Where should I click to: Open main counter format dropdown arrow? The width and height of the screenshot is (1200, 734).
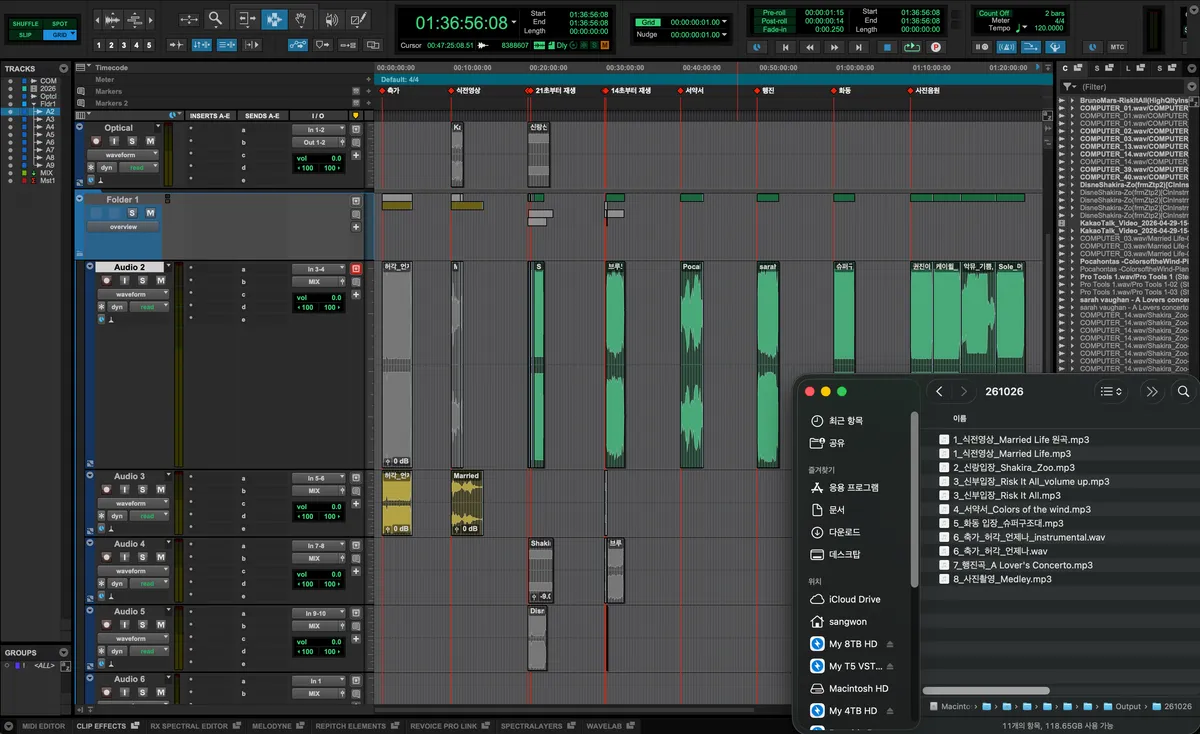click(x=514, y=22)
